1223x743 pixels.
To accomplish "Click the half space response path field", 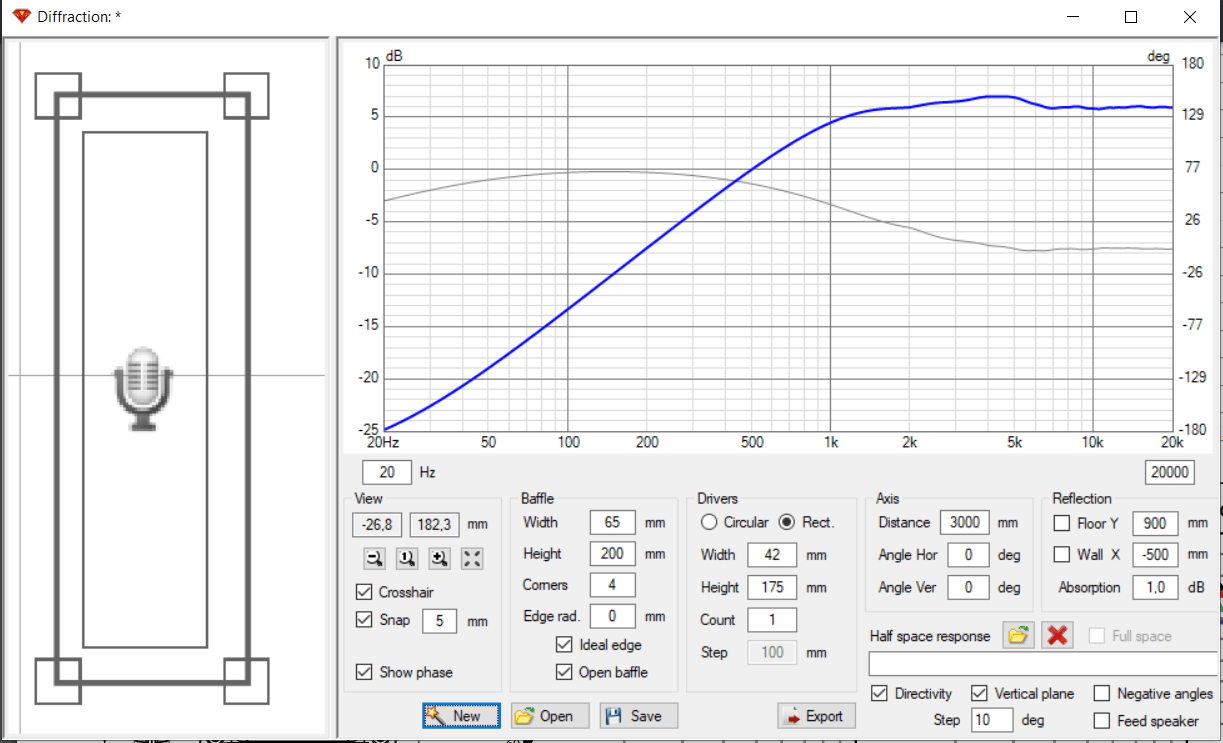I will [1045, 664].
